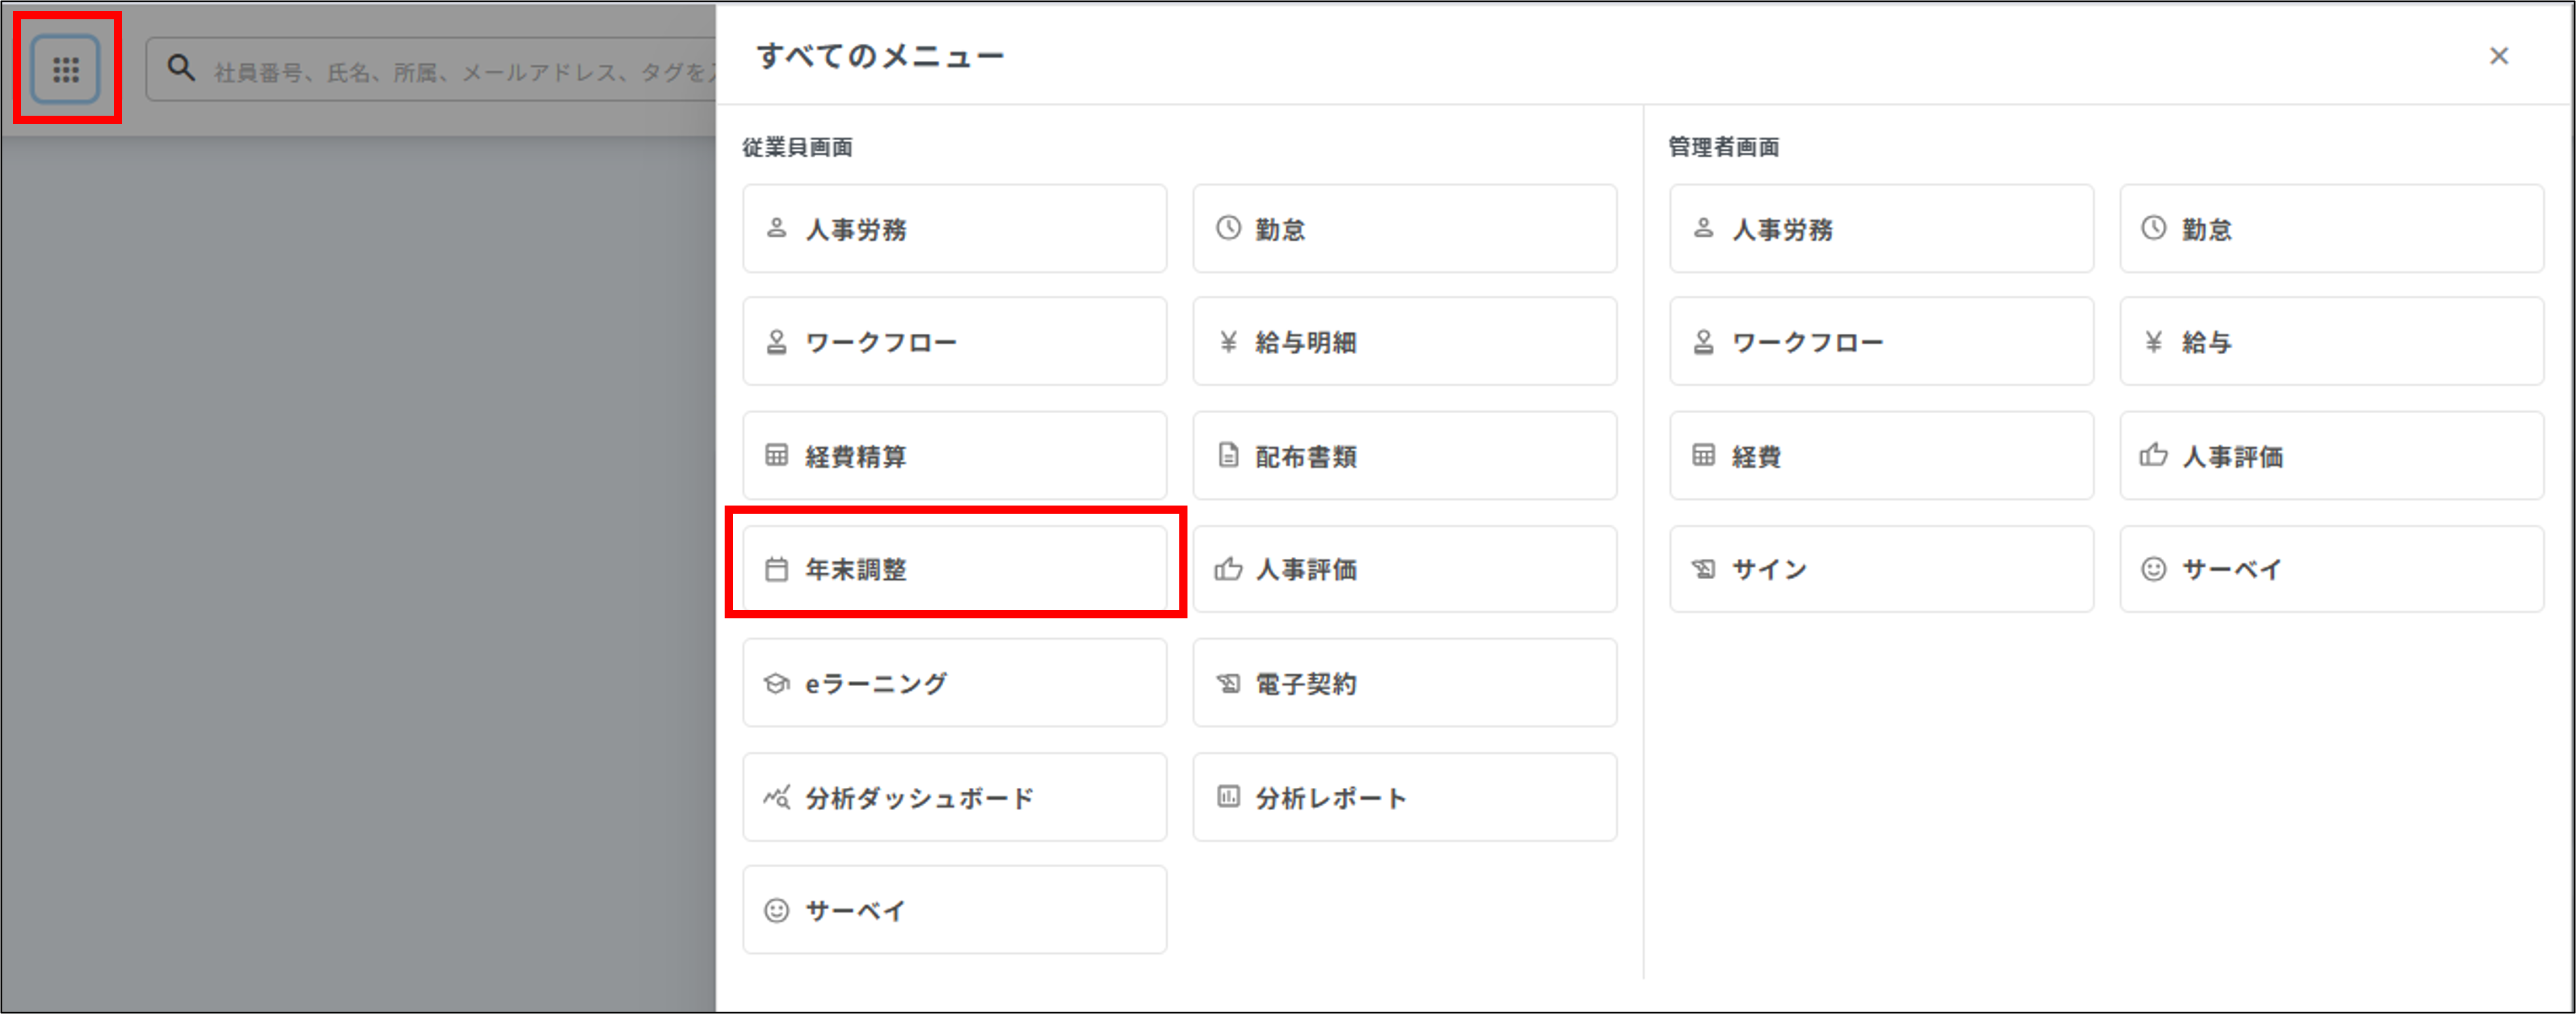Image resolution: width=2576 pixels, height=1014 pixels.
Task: Open 年末調整 from the employee menu
Action: 954,568
